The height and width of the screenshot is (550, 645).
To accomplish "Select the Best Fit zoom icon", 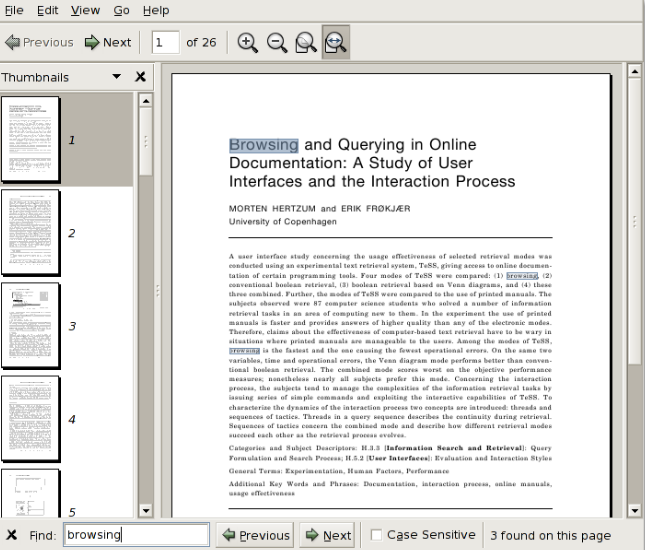I will click(306, 42).
